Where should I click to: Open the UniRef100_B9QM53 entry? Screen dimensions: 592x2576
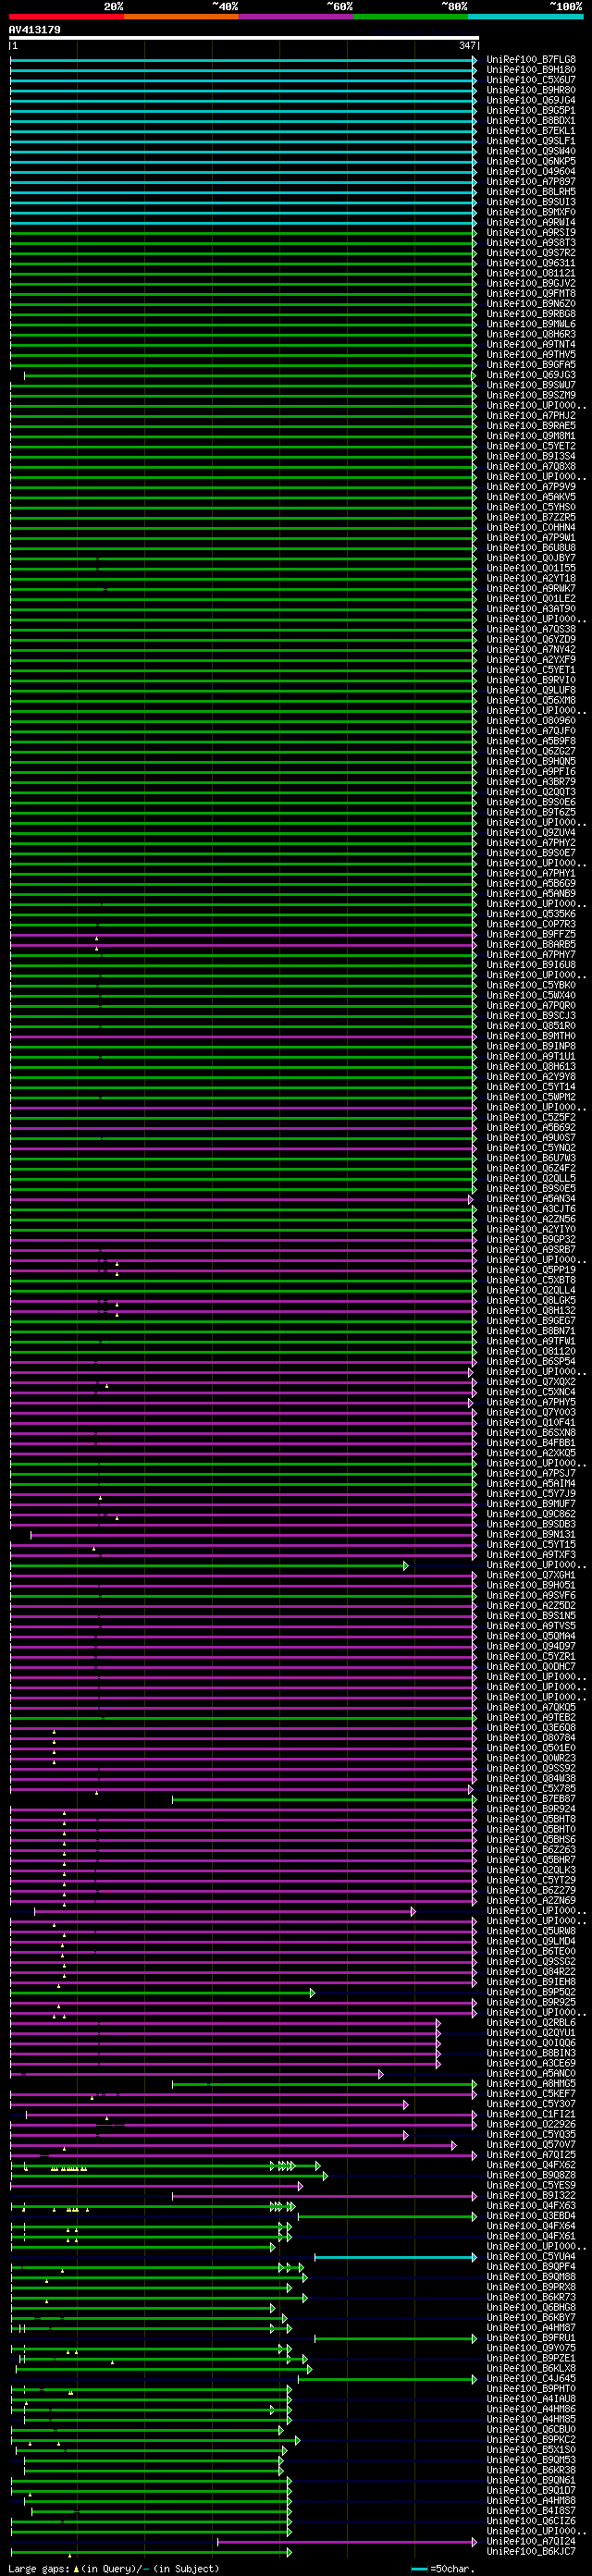[x=531, y=2460]
